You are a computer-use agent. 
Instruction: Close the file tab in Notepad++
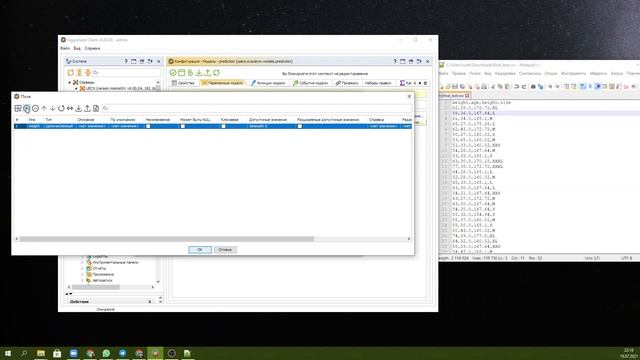(x=467, y=96)
